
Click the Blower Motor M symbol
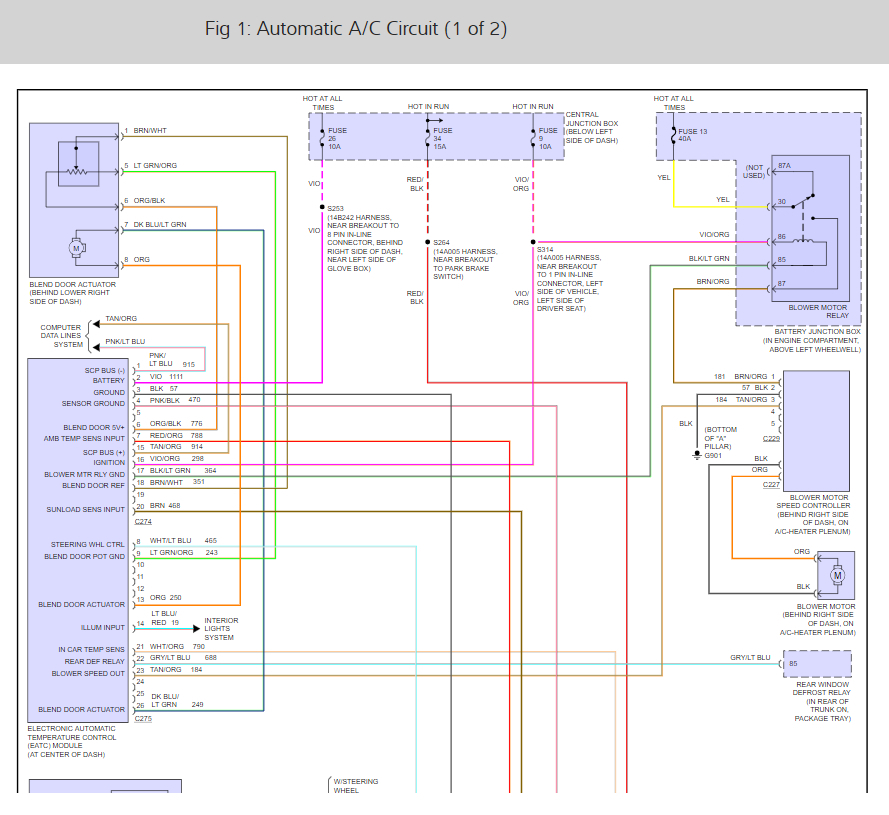point(837,575)
